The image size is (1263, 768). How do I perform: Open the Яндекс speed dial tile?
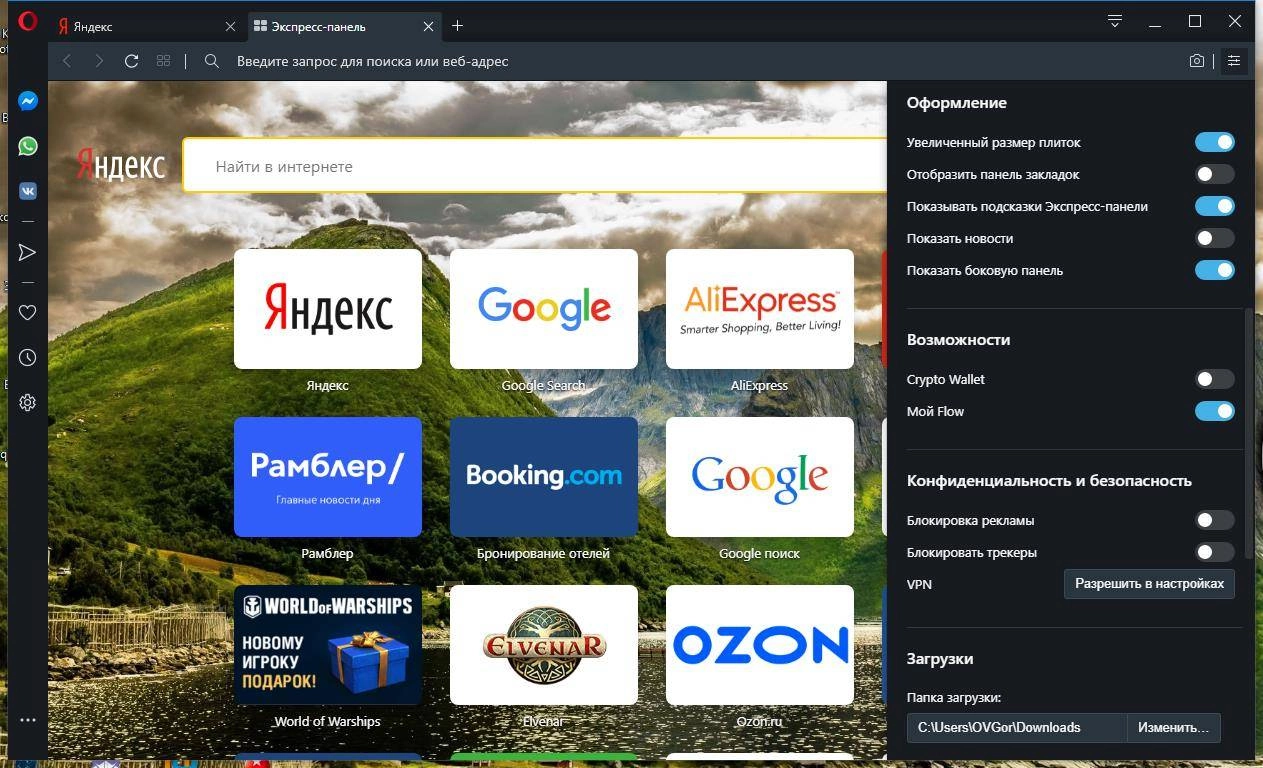tap(328, 309)
